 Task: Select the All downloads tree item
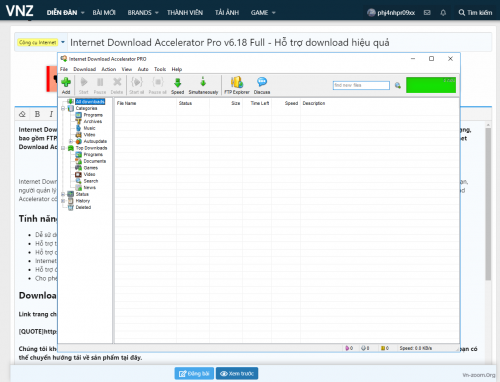pos(90,102)
